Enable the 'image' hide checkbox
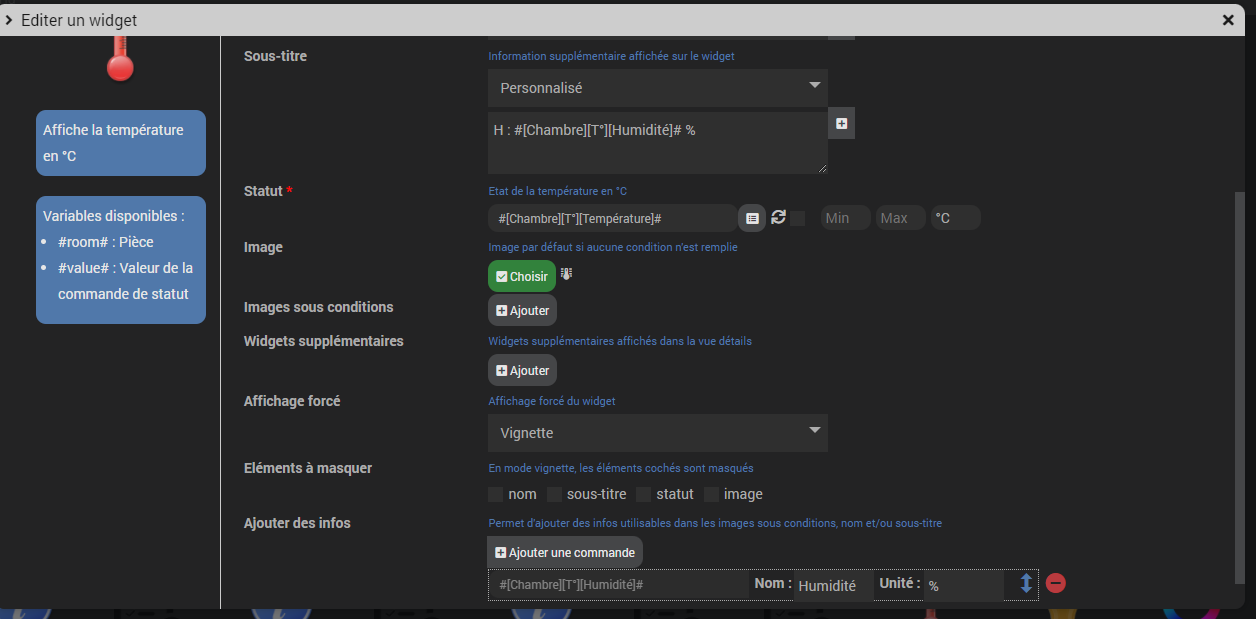Image resolution: width=1256 pixels, height=619 pixels. coord(711,494)
